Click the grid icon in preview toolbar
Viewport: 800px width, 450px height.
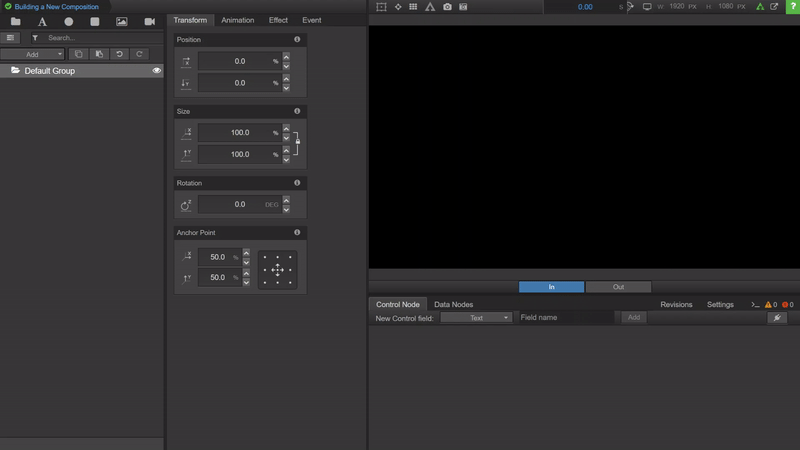(413, 7)
